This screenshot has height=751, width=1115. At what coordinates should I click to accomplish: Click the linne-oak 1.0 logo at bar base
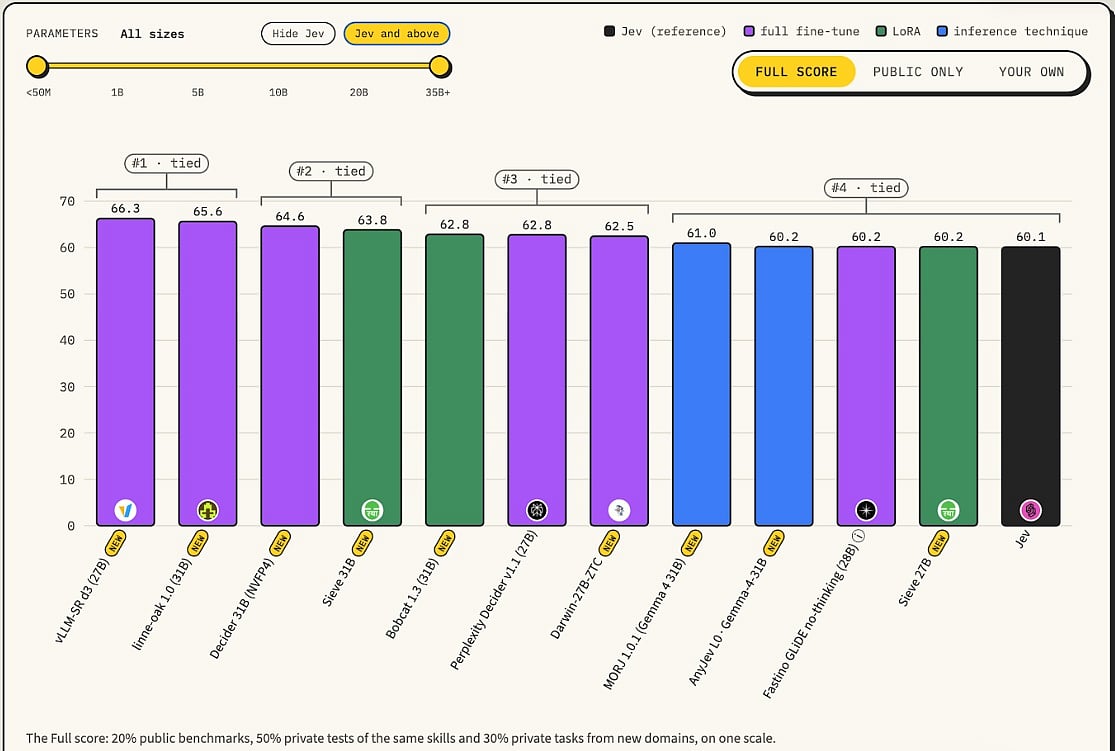[208, 510]
